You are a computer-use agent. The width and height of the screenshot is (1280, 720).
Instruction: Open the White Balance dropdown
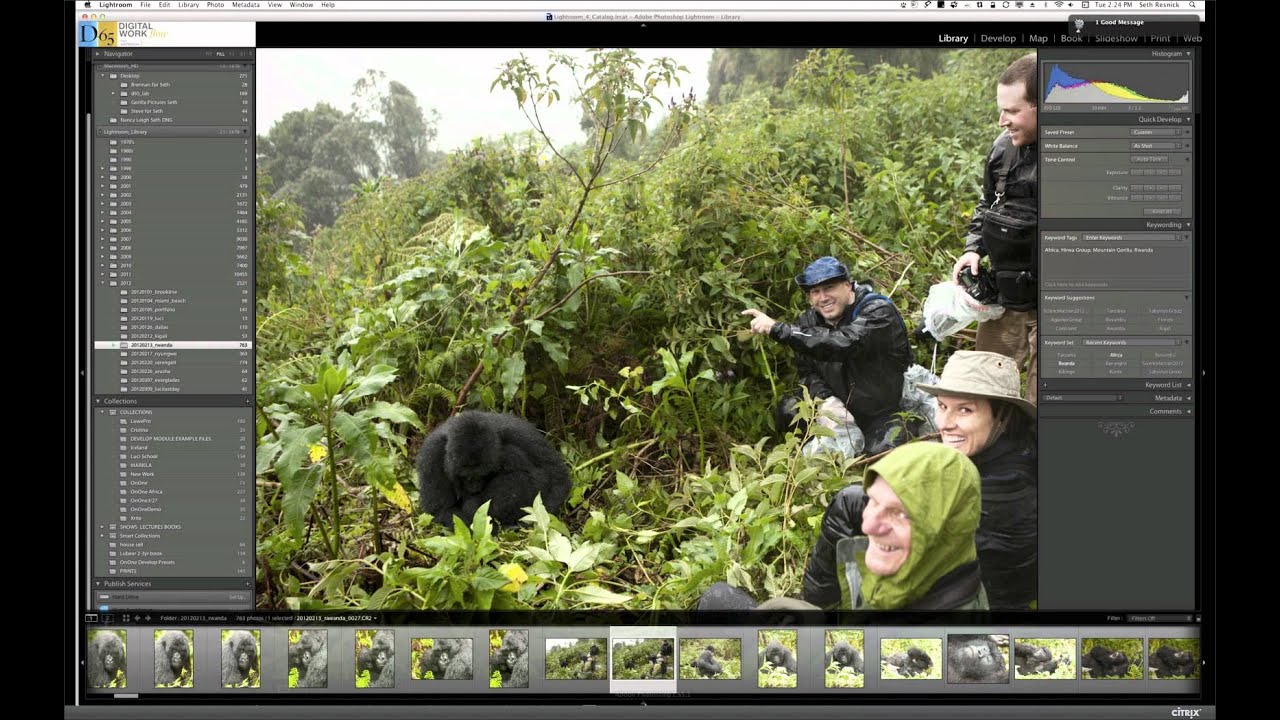1158,146
